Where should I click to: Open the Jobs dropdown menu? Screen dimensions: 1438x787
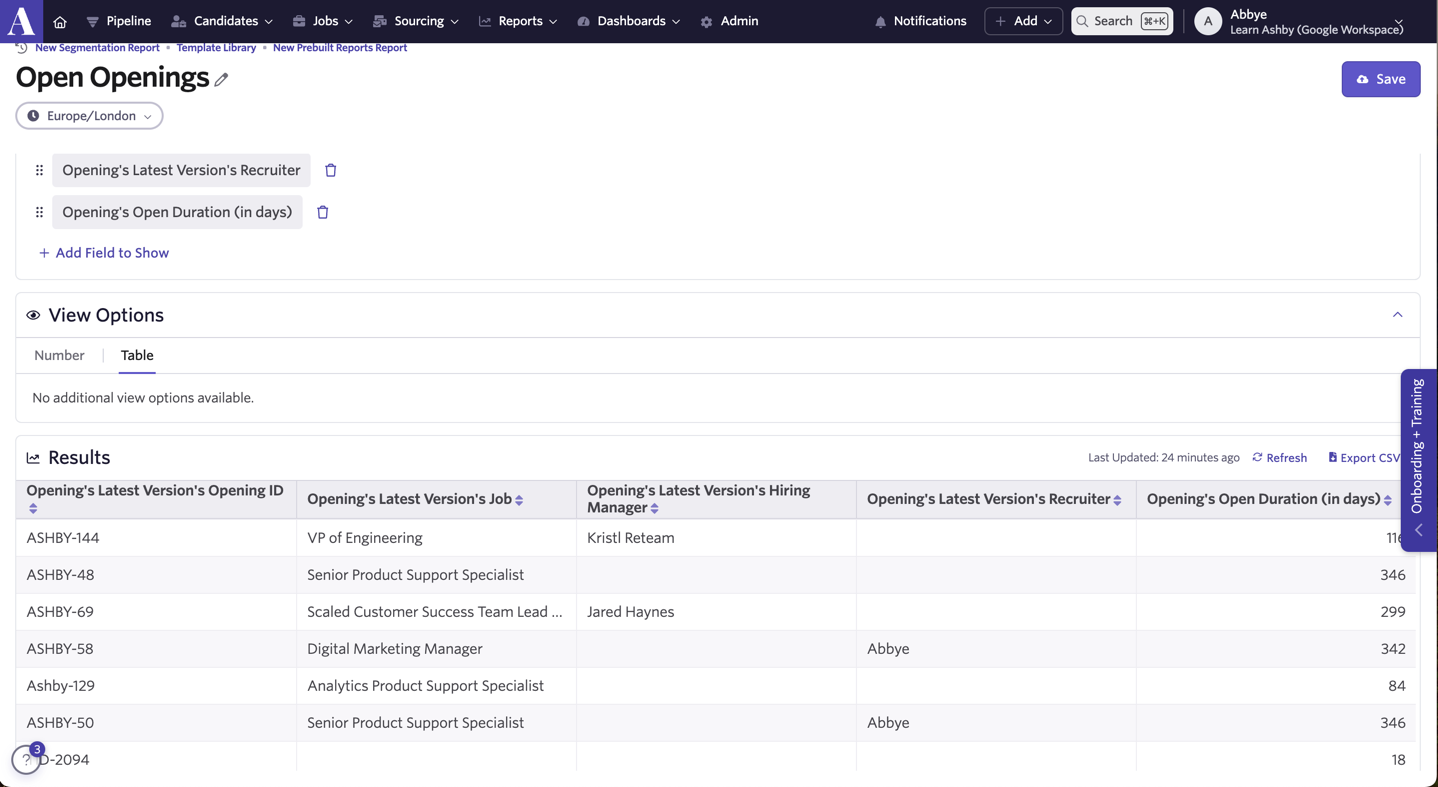323,21
